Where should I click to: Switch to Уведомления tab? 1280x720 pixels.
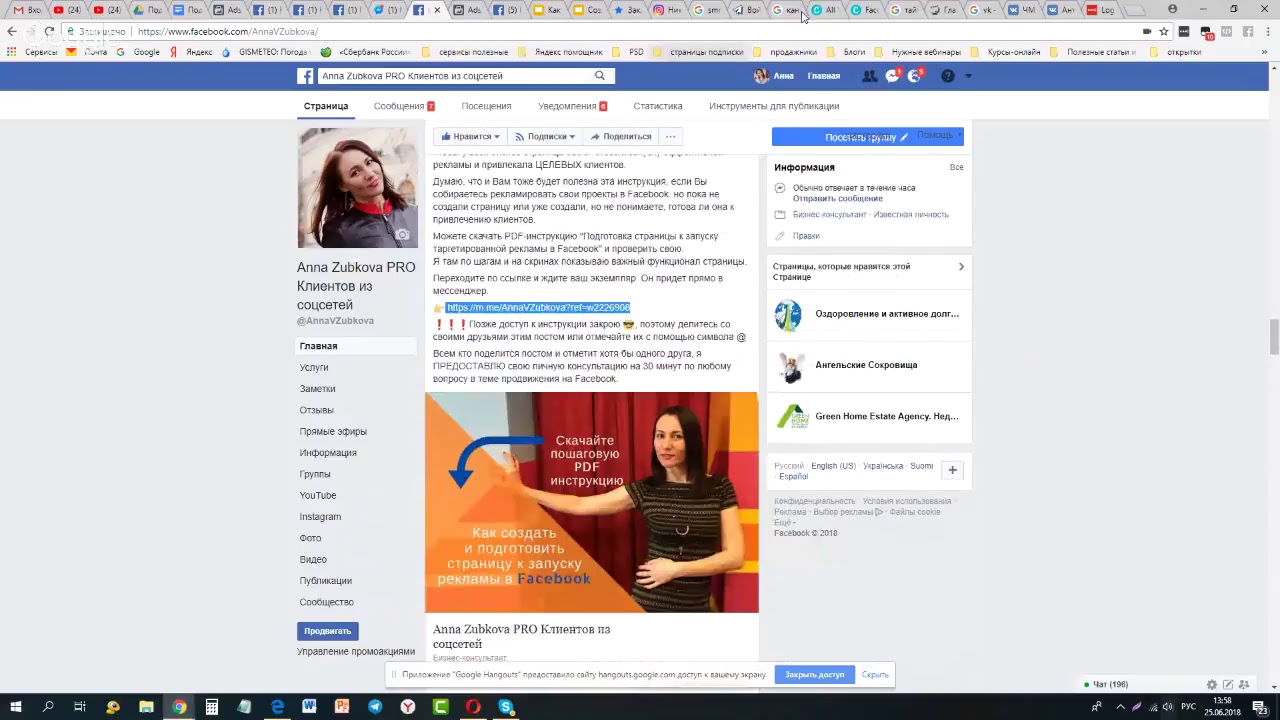[573, 106]
